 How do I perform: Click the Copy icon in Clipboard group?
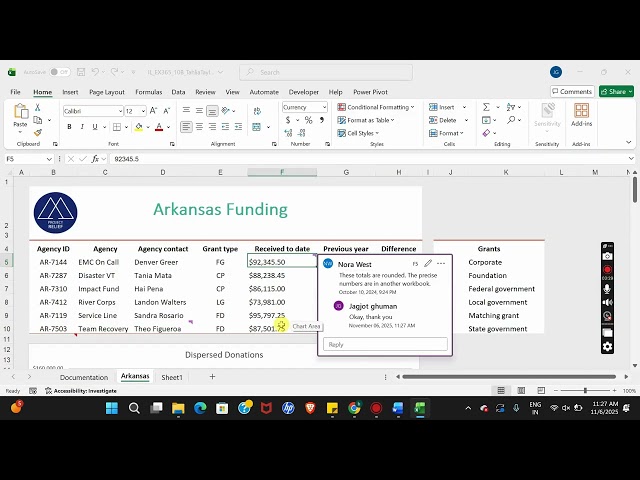38,120
